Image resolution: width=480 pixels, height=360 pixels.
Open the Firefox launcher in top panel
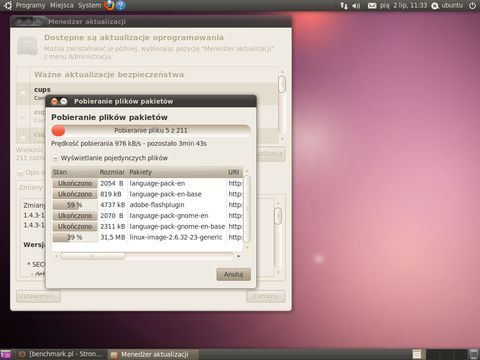(109, 5)
